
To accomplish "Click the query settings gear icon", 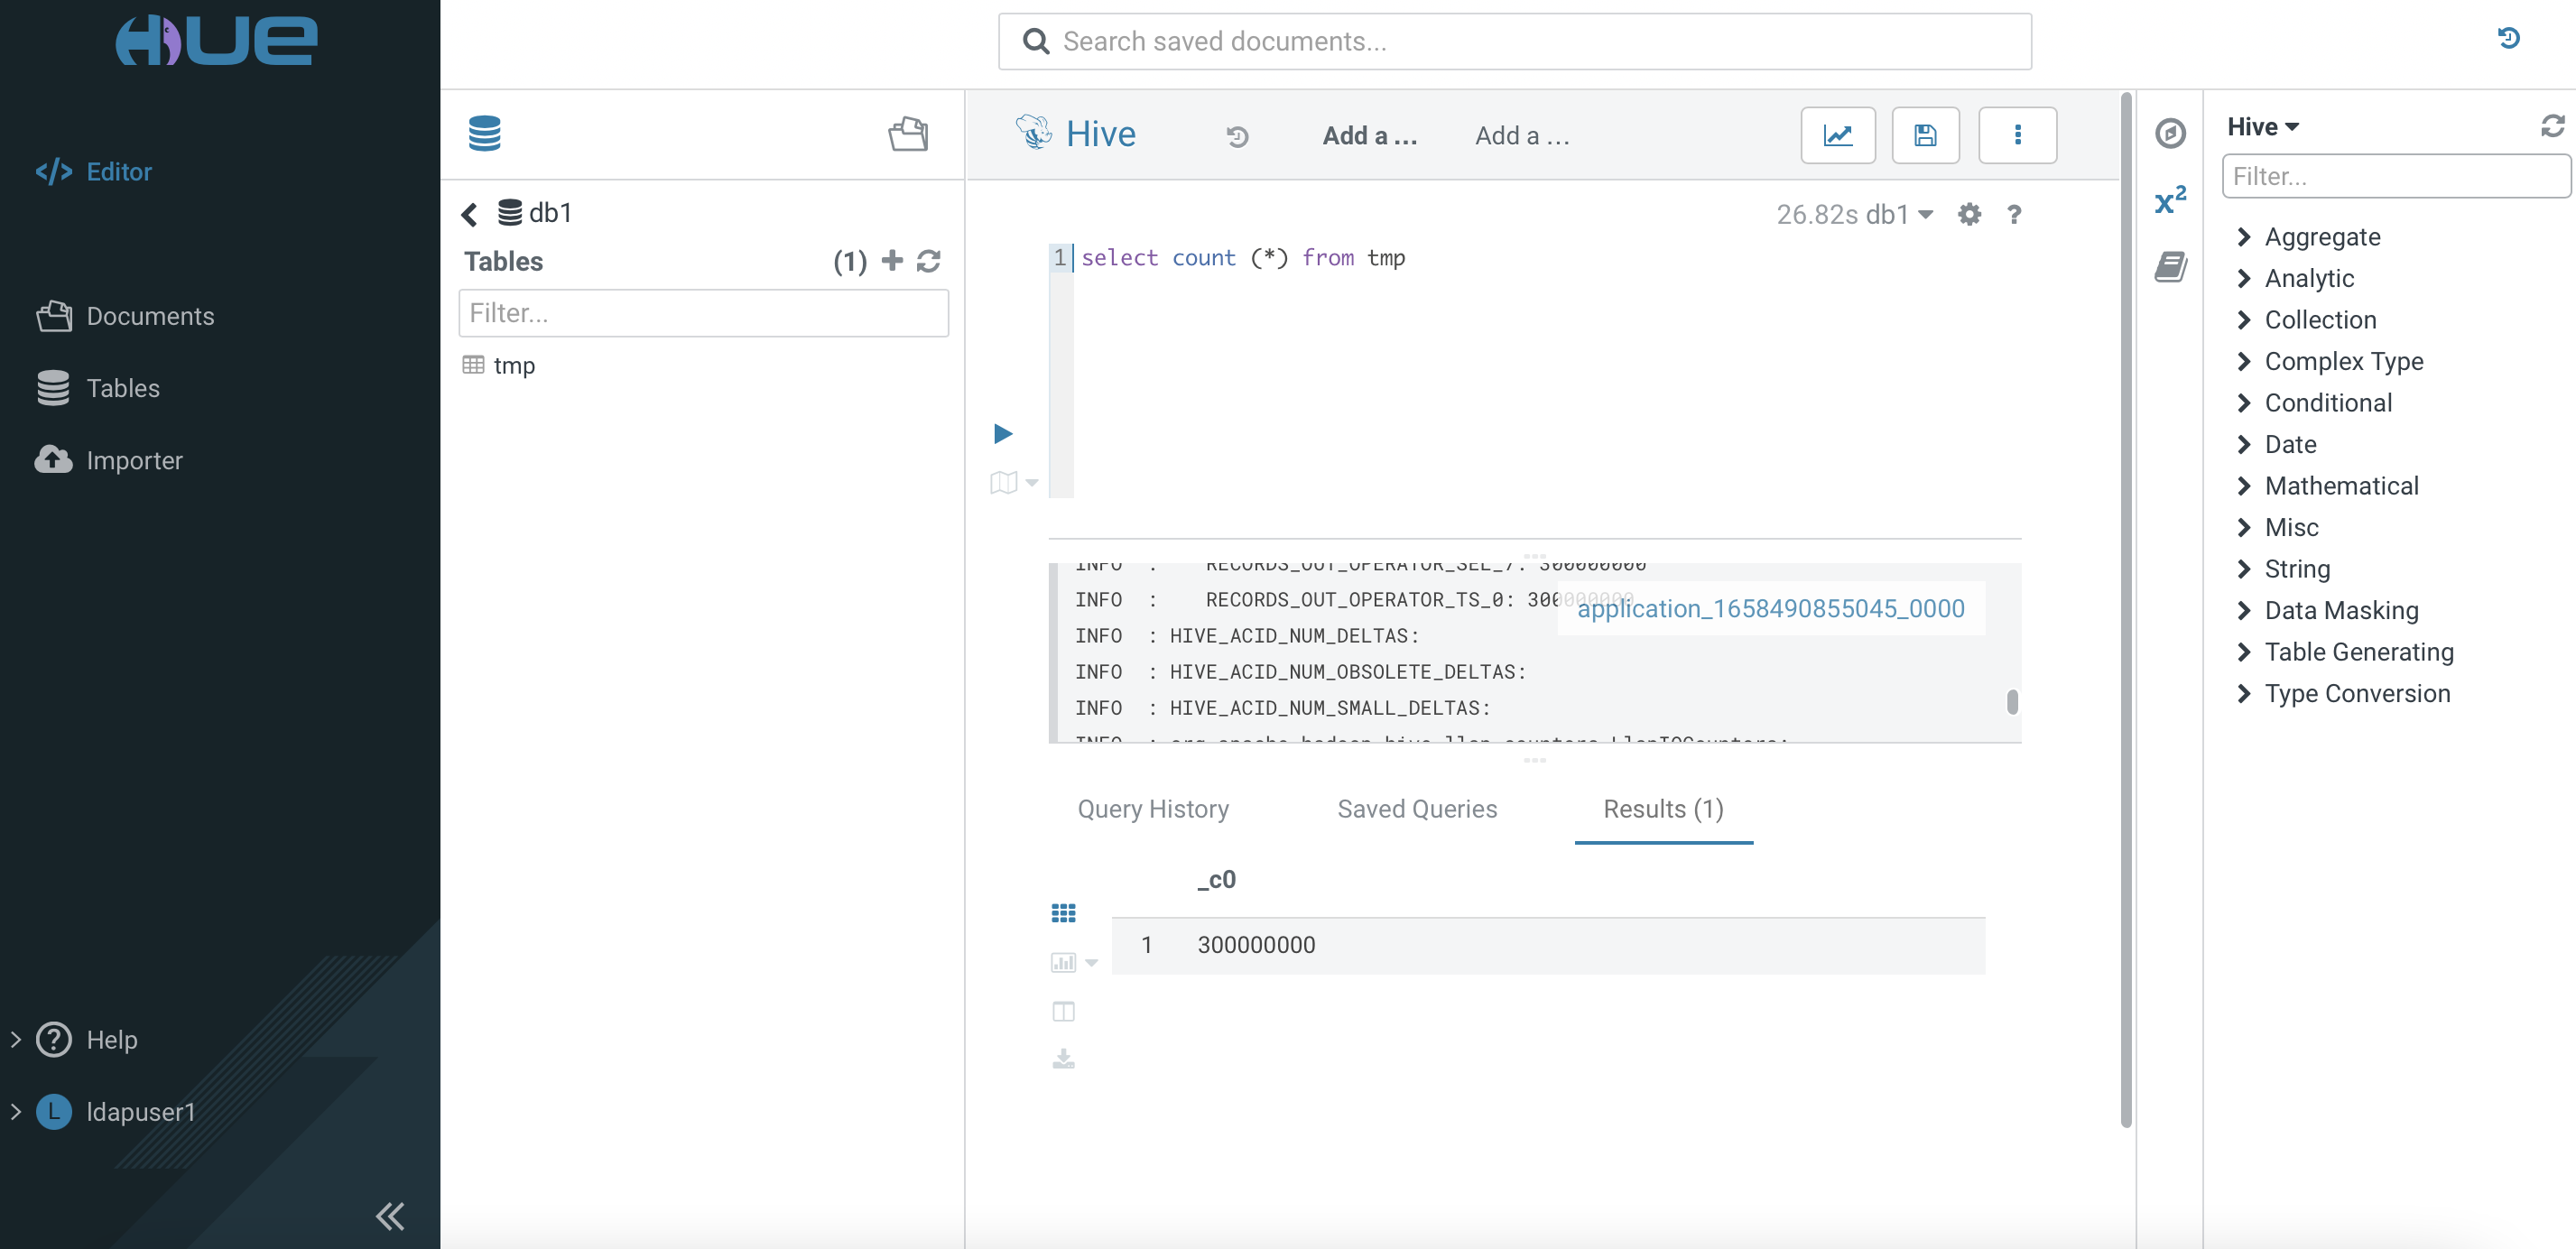I will (x=1969, y=214).
